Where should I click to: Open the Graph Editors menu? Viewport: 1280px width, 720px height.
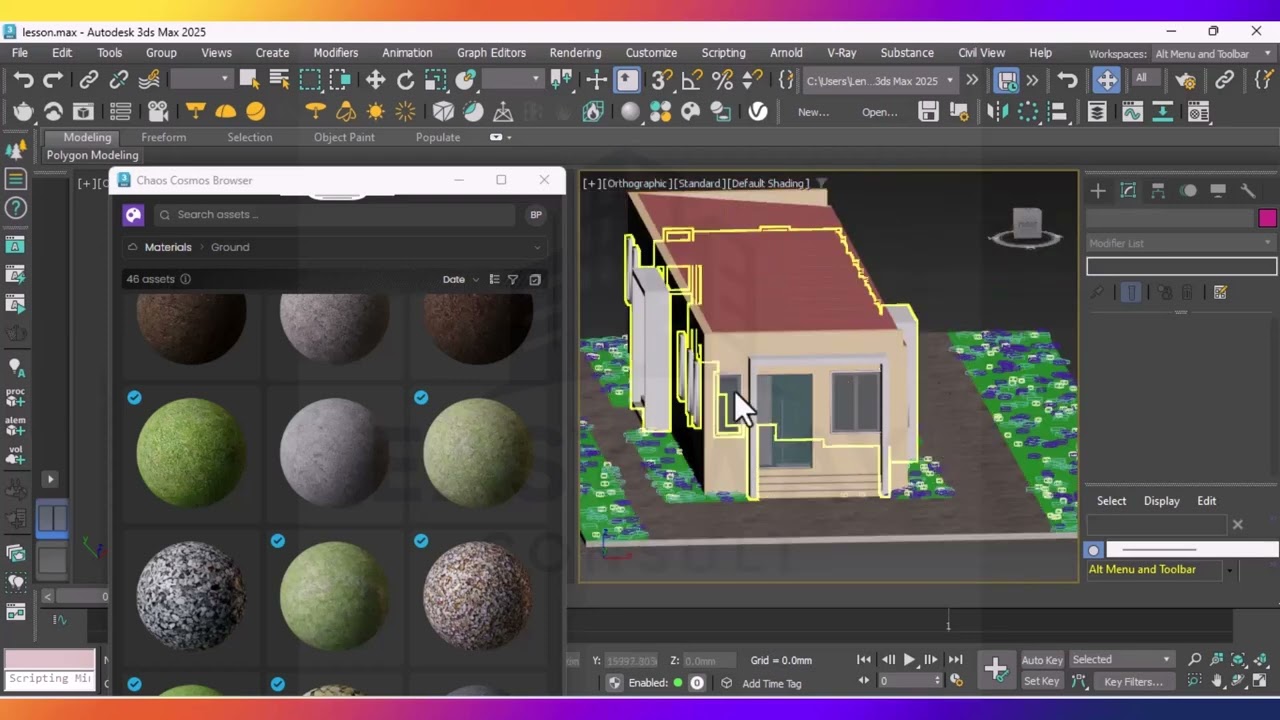[491, 53]
